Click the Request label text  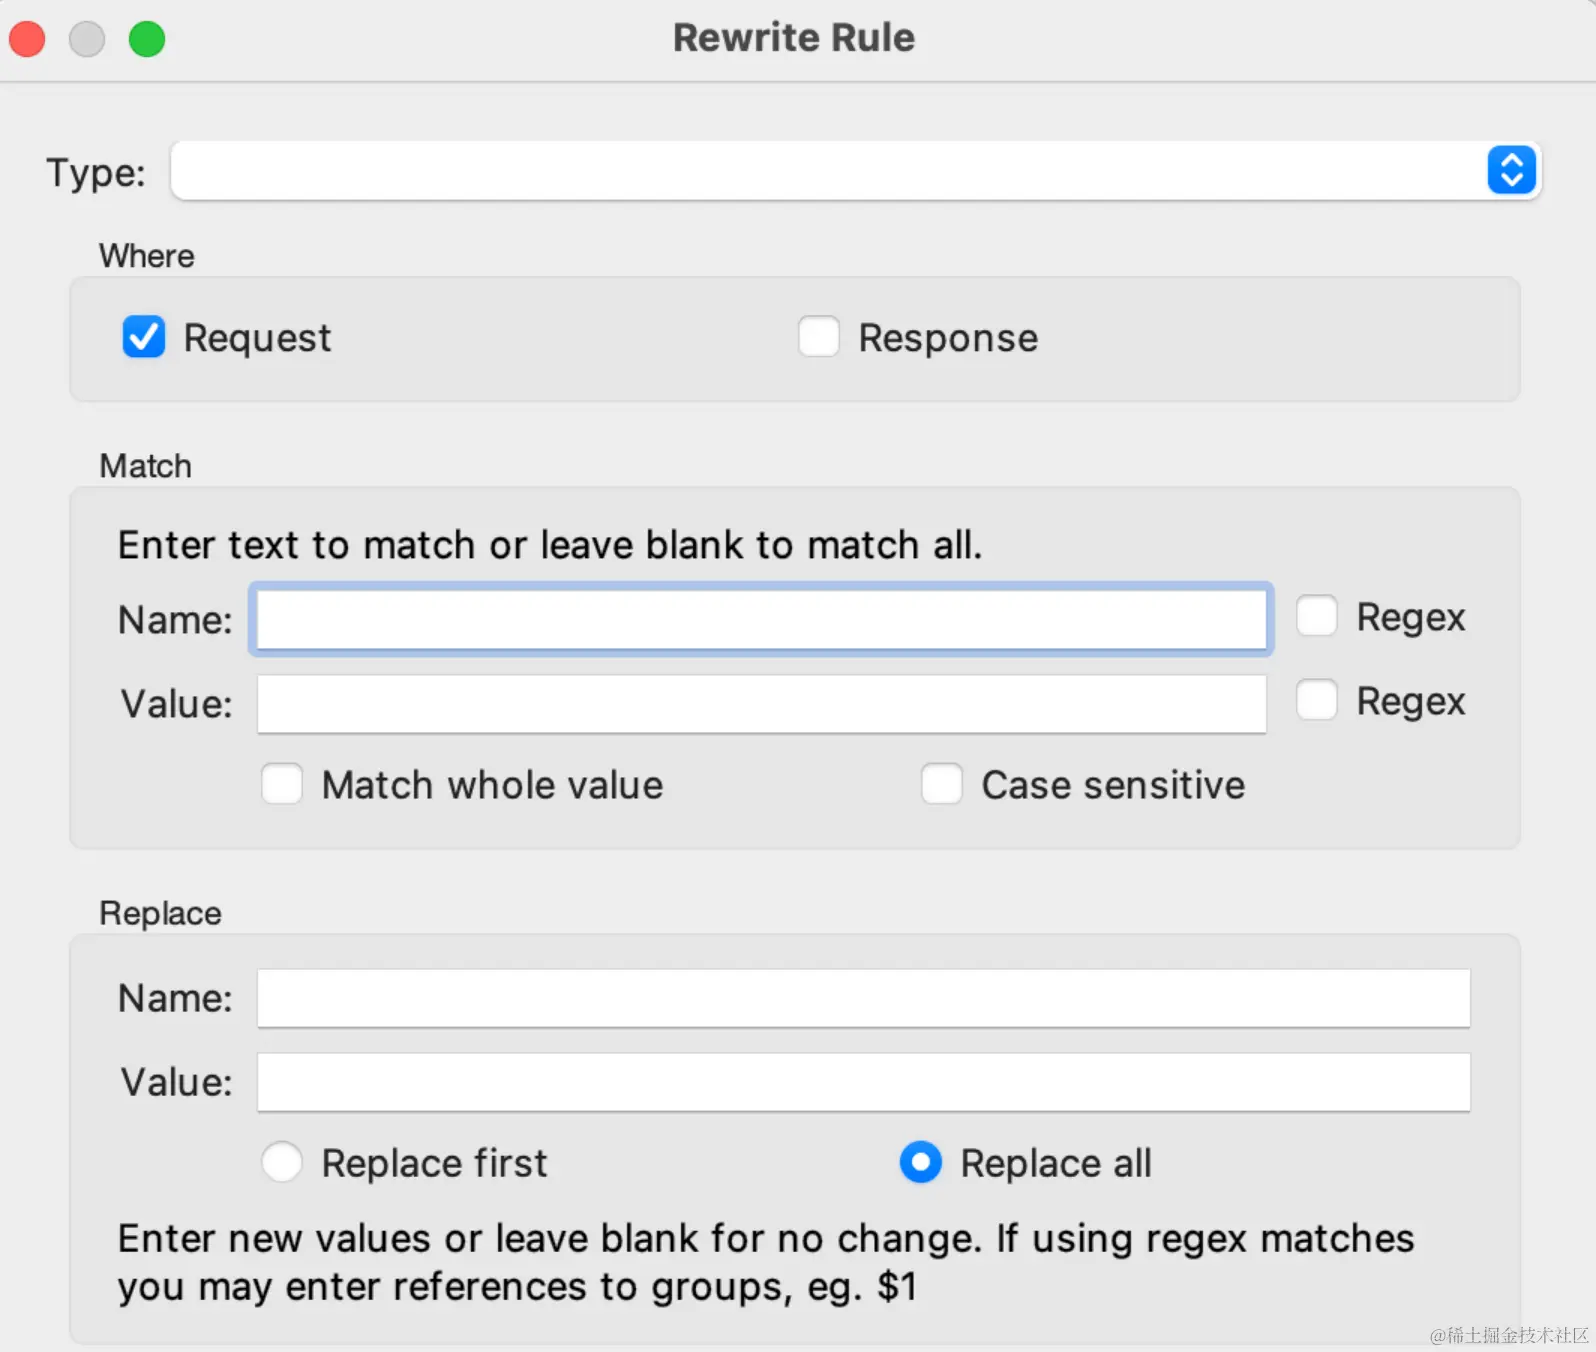[257, 338]
